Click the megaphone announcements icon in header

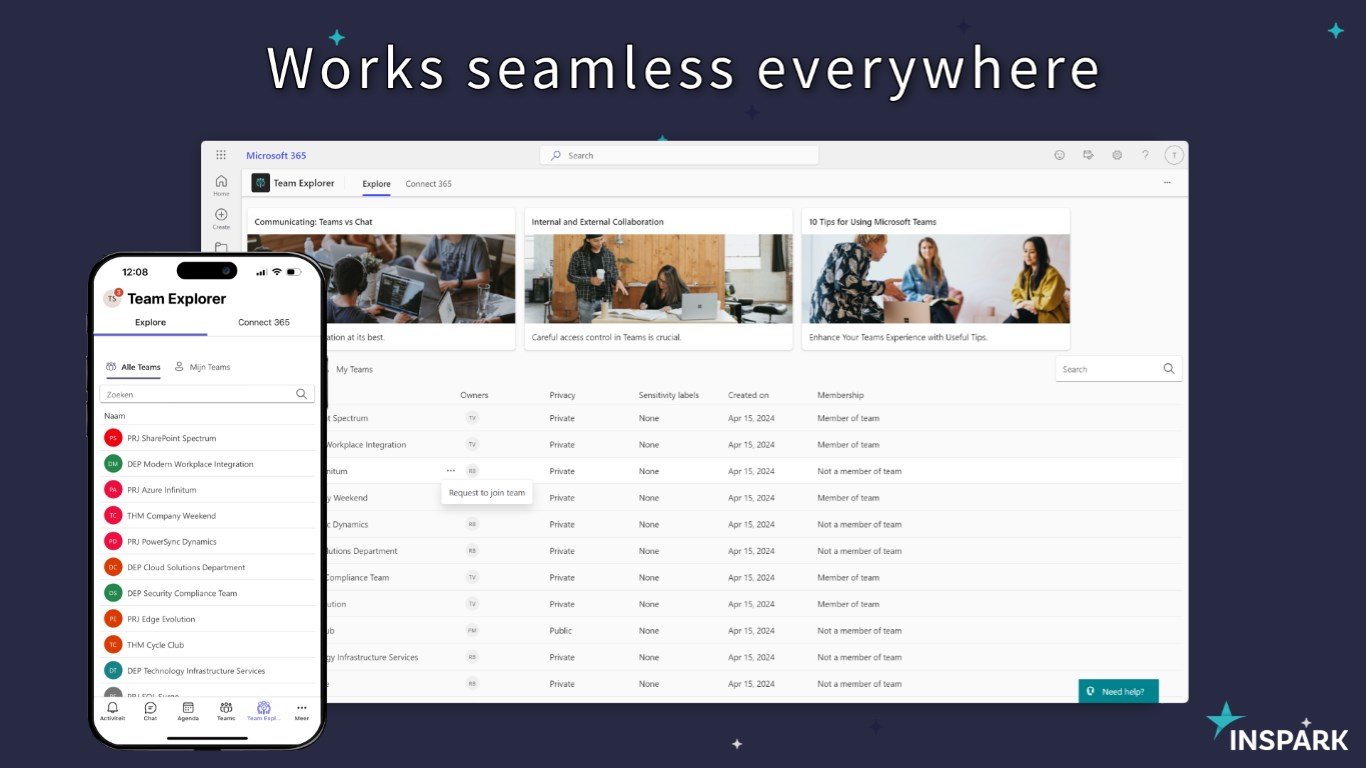click(1088, 155)
